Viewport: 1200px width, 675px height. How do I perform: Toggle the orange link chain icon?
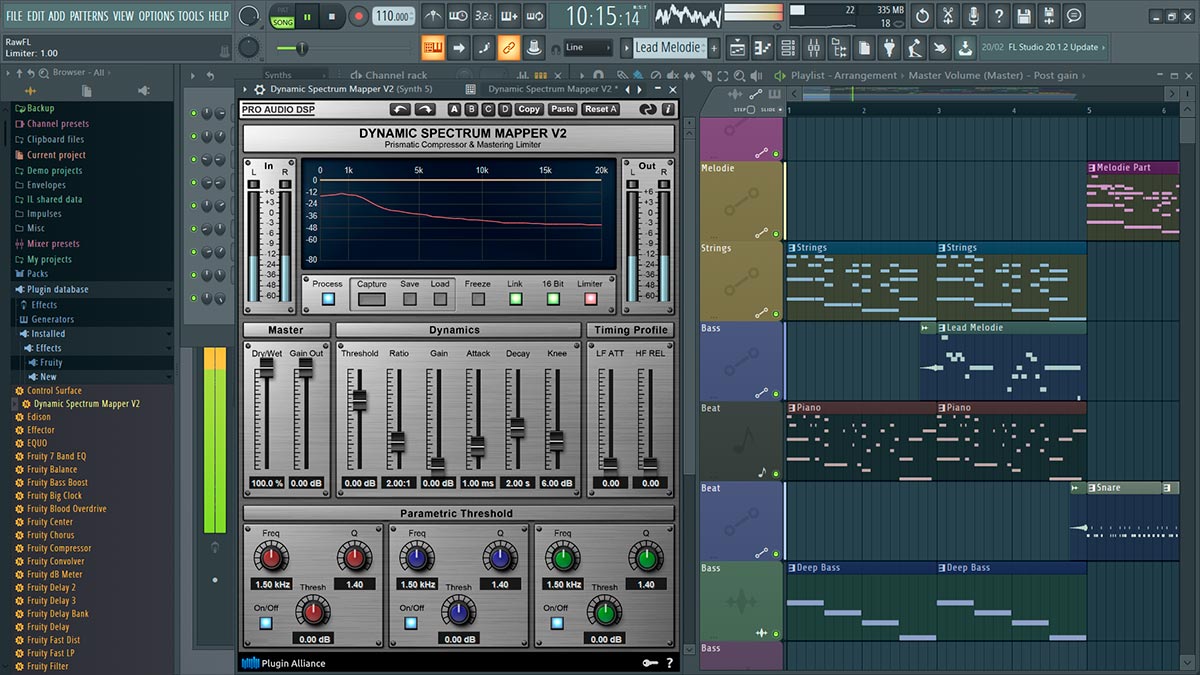508,47
